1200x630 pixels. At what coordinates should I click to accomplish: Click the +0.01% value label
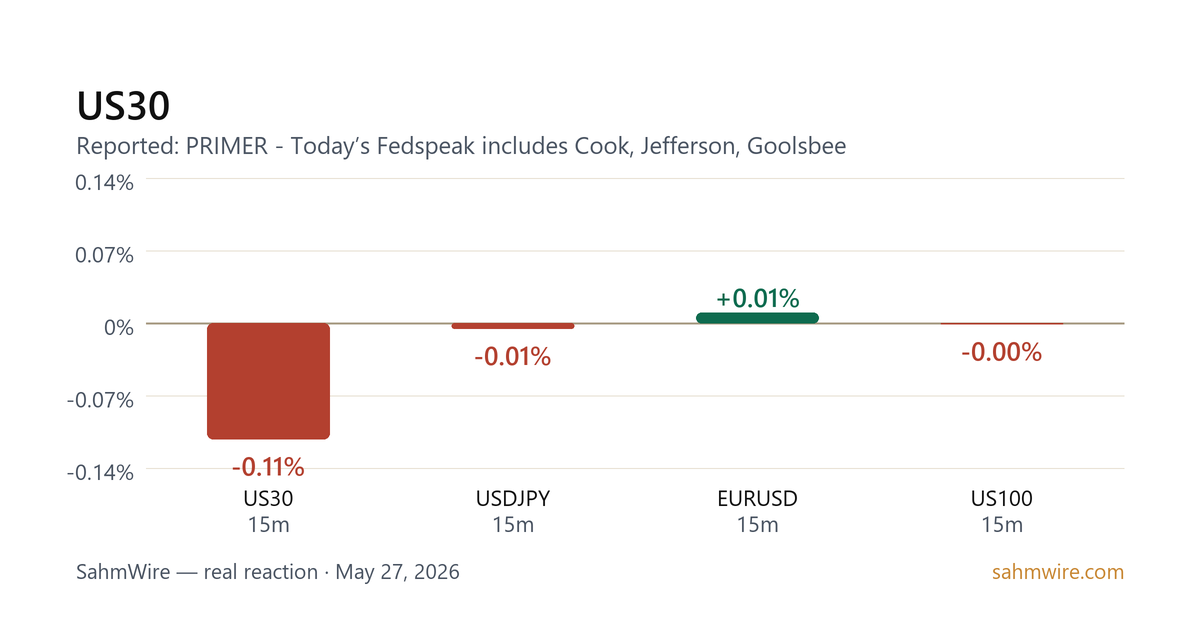pyautogui.click(x=757, y=298)
